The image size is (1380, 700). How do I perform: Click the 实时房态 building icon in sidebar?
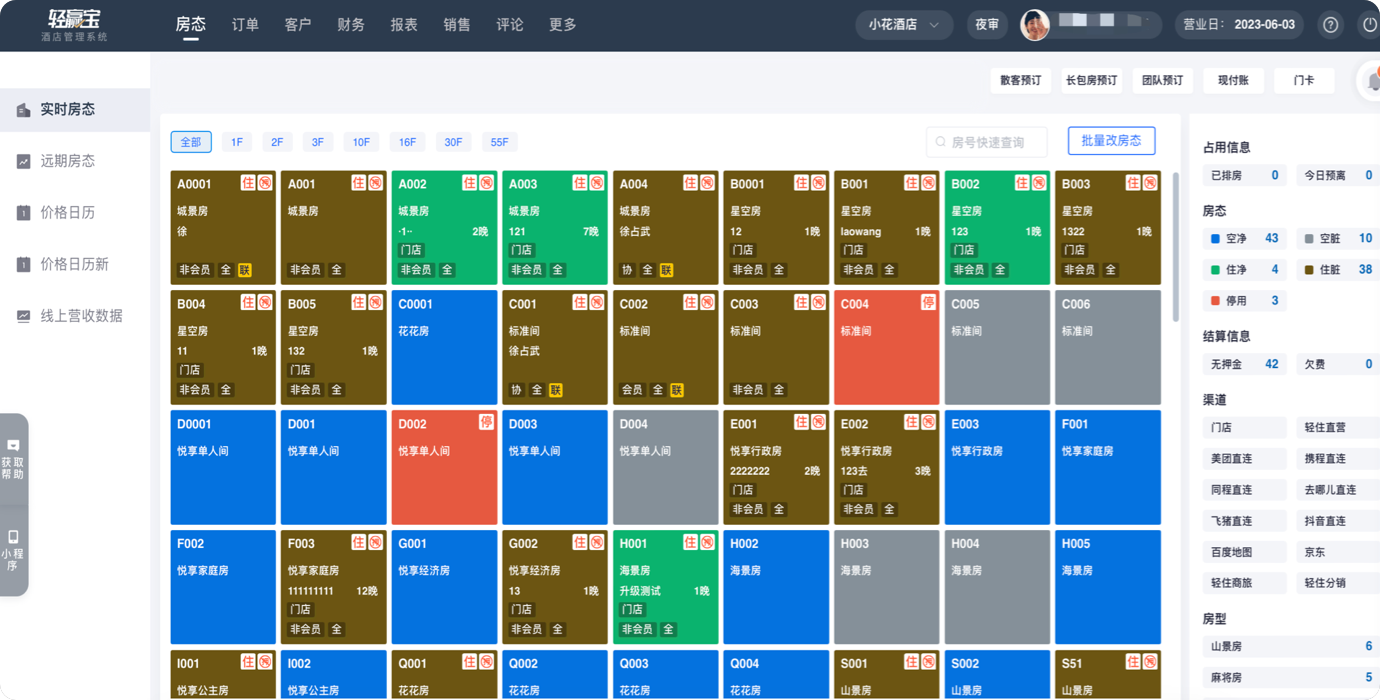click(x=23, y=110)
